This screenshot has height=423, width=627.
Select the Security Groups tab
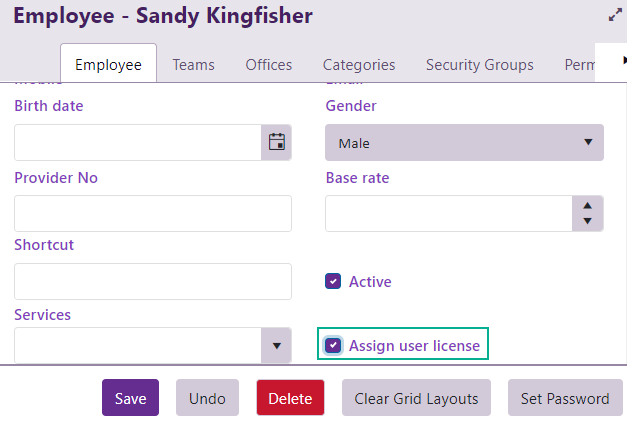pyautogui.click(x=479, y=65)
